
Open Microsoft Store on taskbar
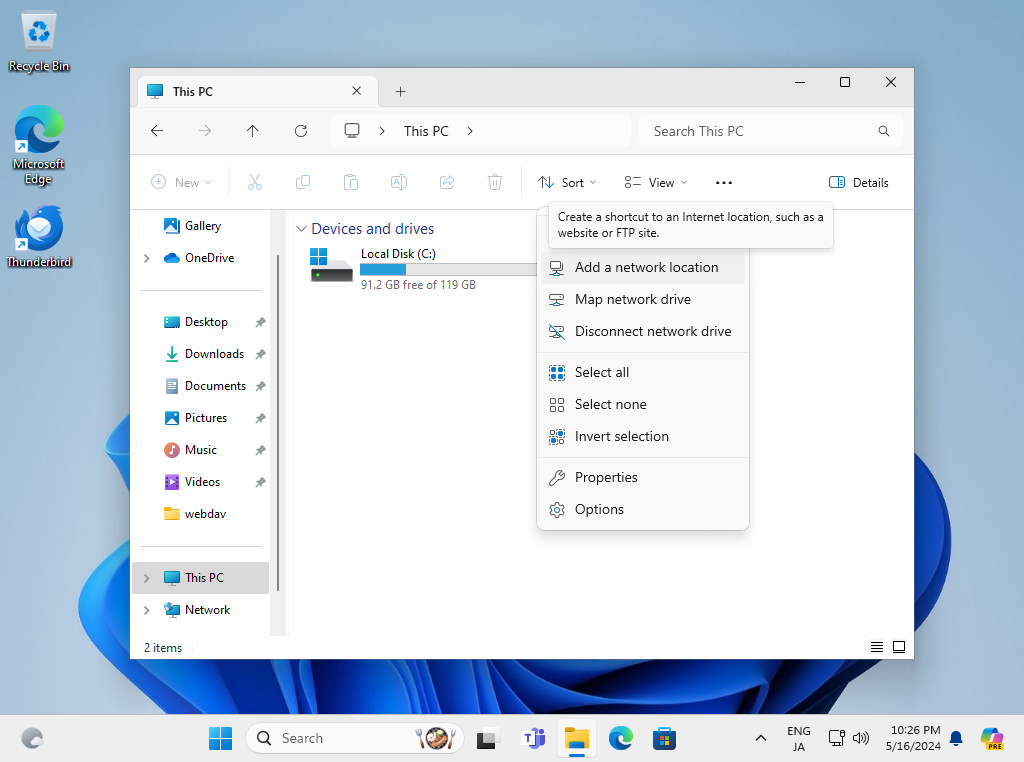(x=664, y=738)
